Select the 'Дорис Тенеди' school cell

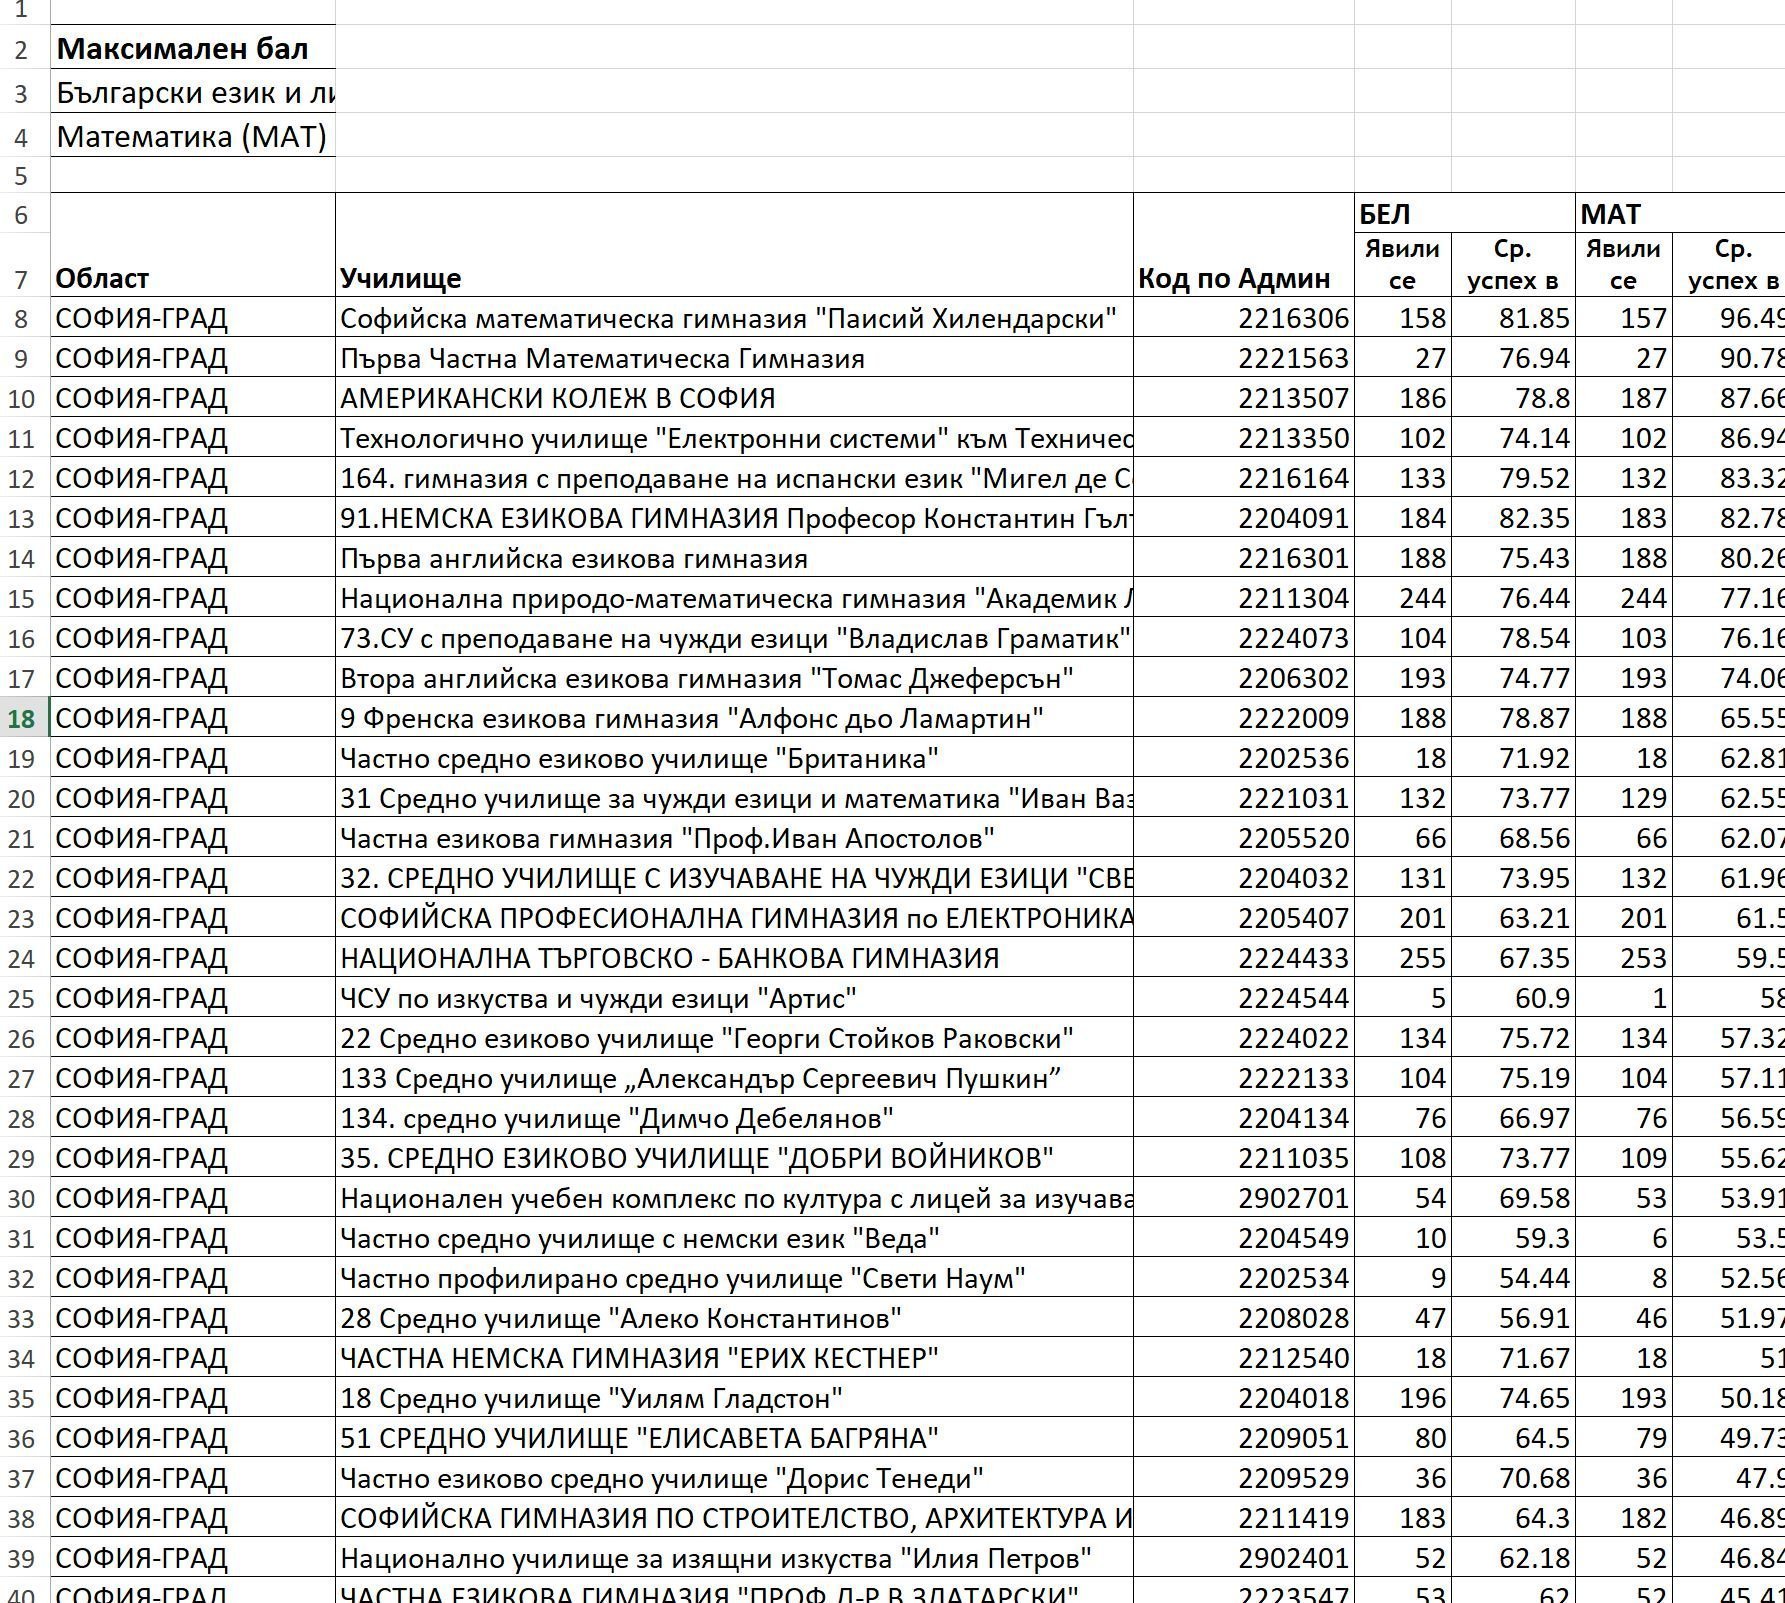(x=734, y=1478)
